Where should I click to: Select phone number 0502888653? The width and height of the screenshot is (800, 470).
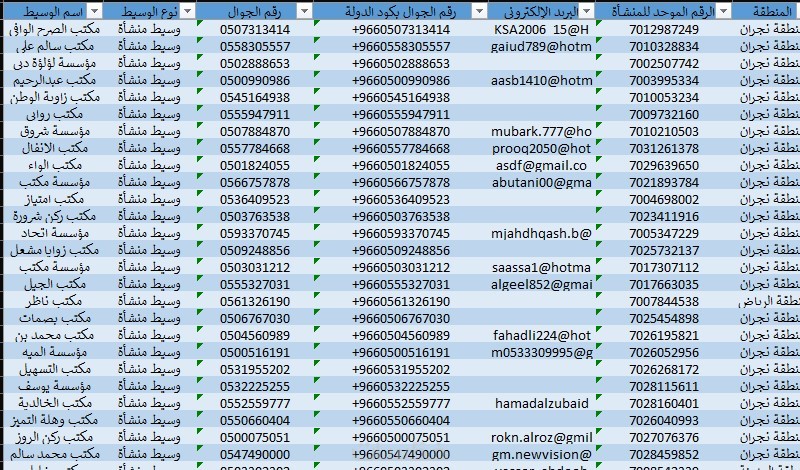255,63
